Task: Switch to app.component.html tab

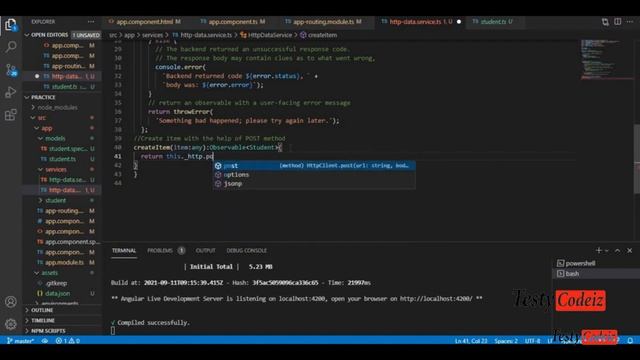Action: (144, 22)
